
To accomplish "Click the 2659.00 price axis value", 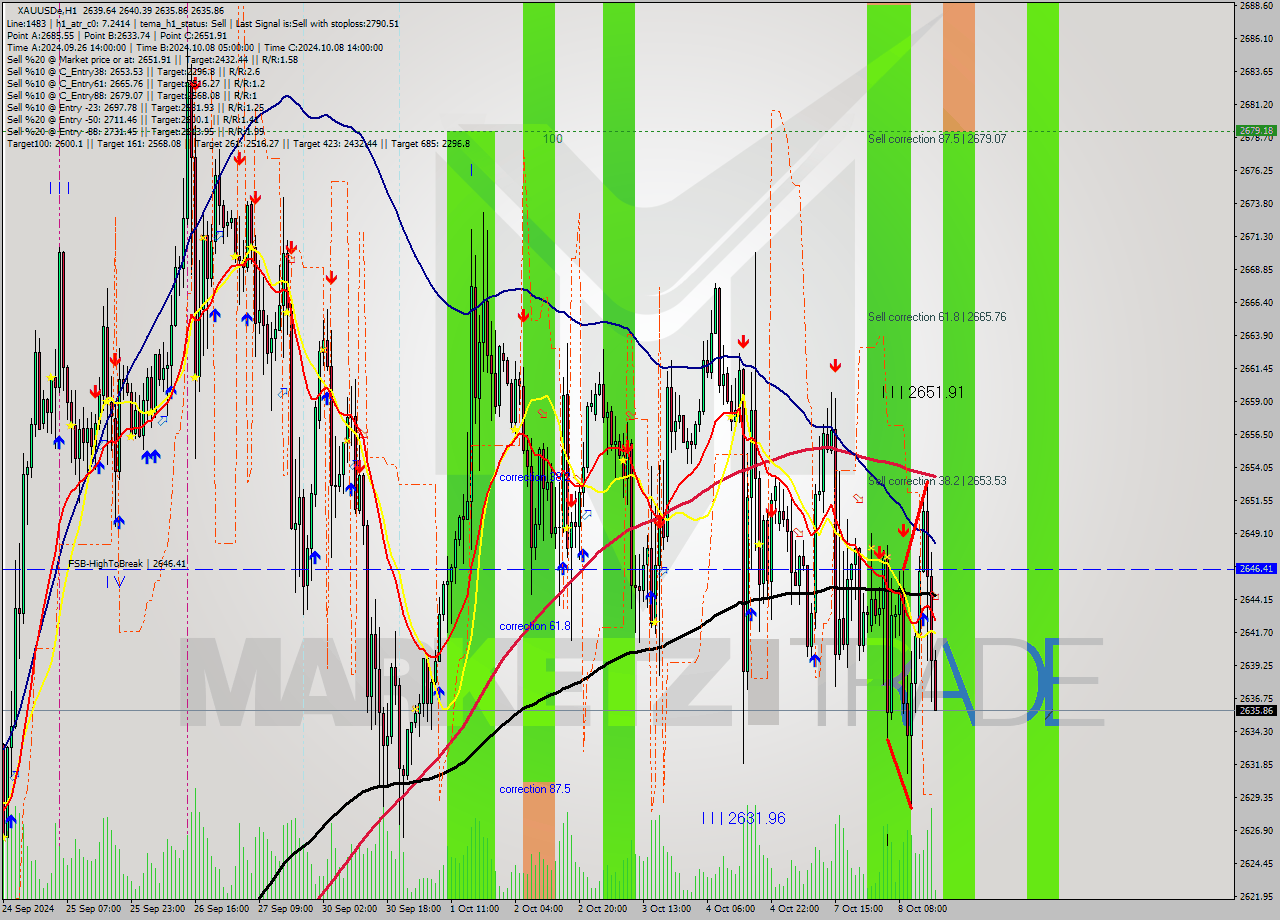I will point(1255,401).
